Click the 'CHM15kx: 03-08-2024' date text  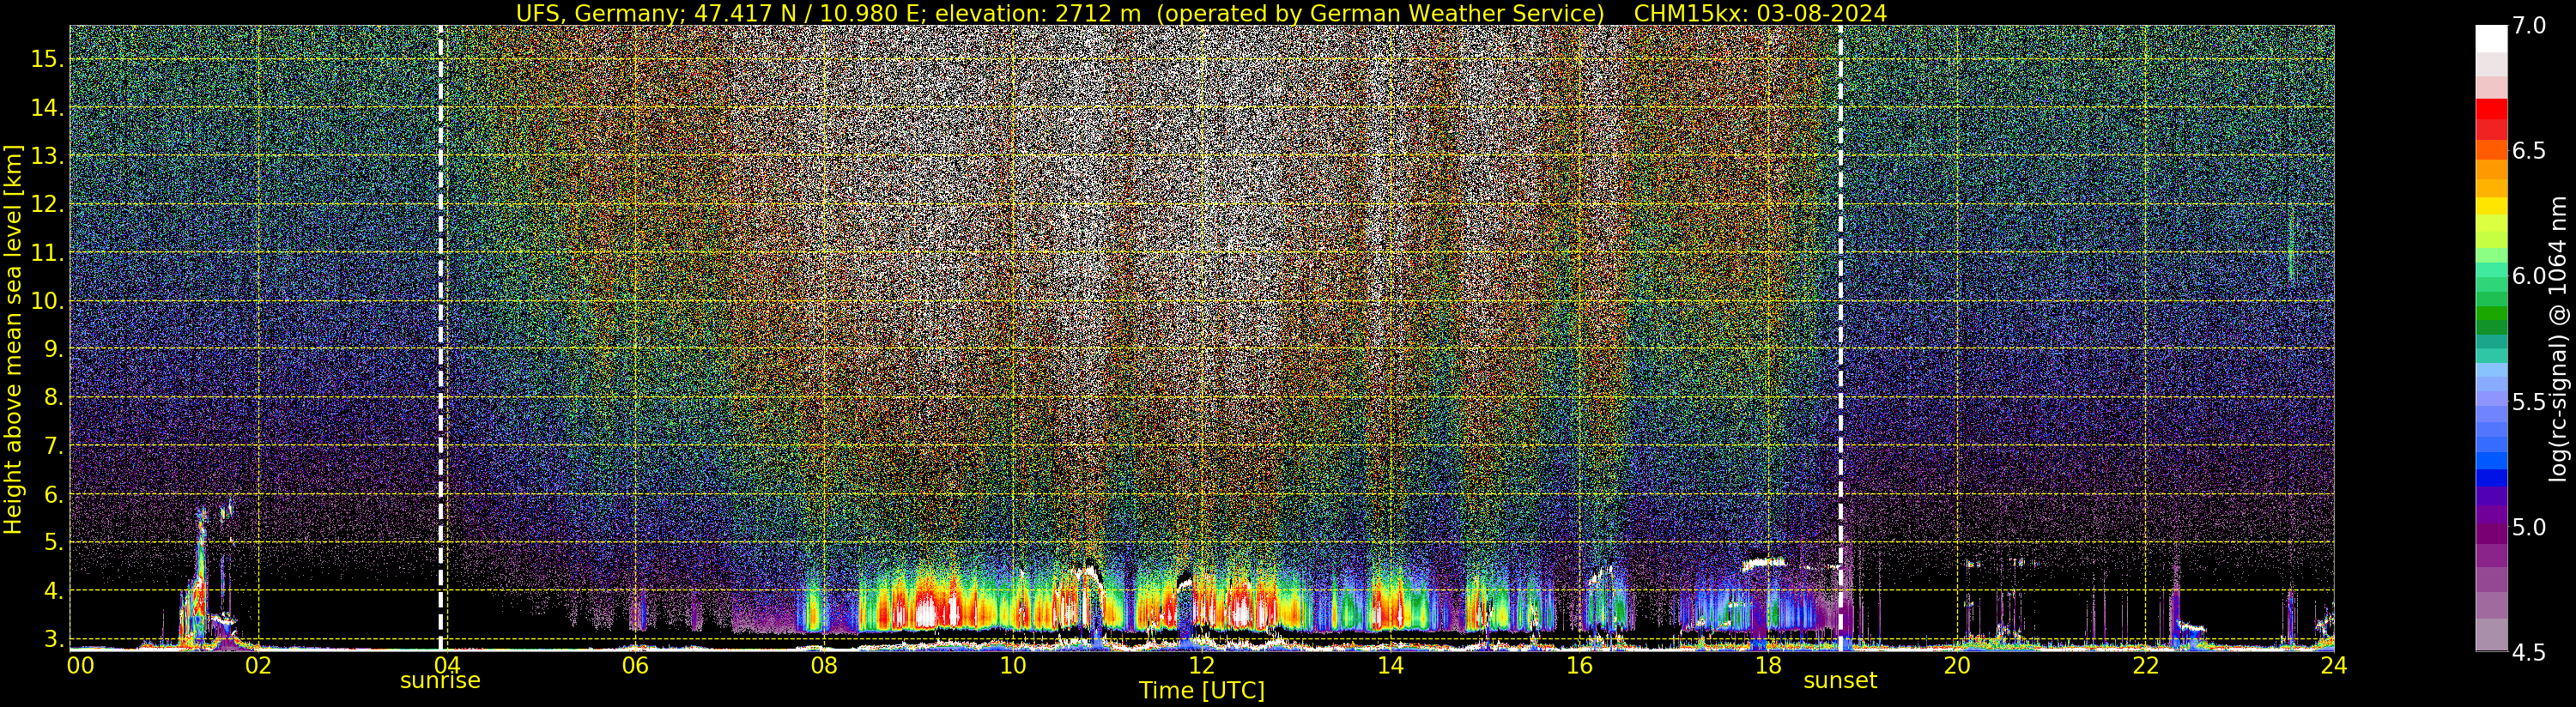[x=1761, y=13]
